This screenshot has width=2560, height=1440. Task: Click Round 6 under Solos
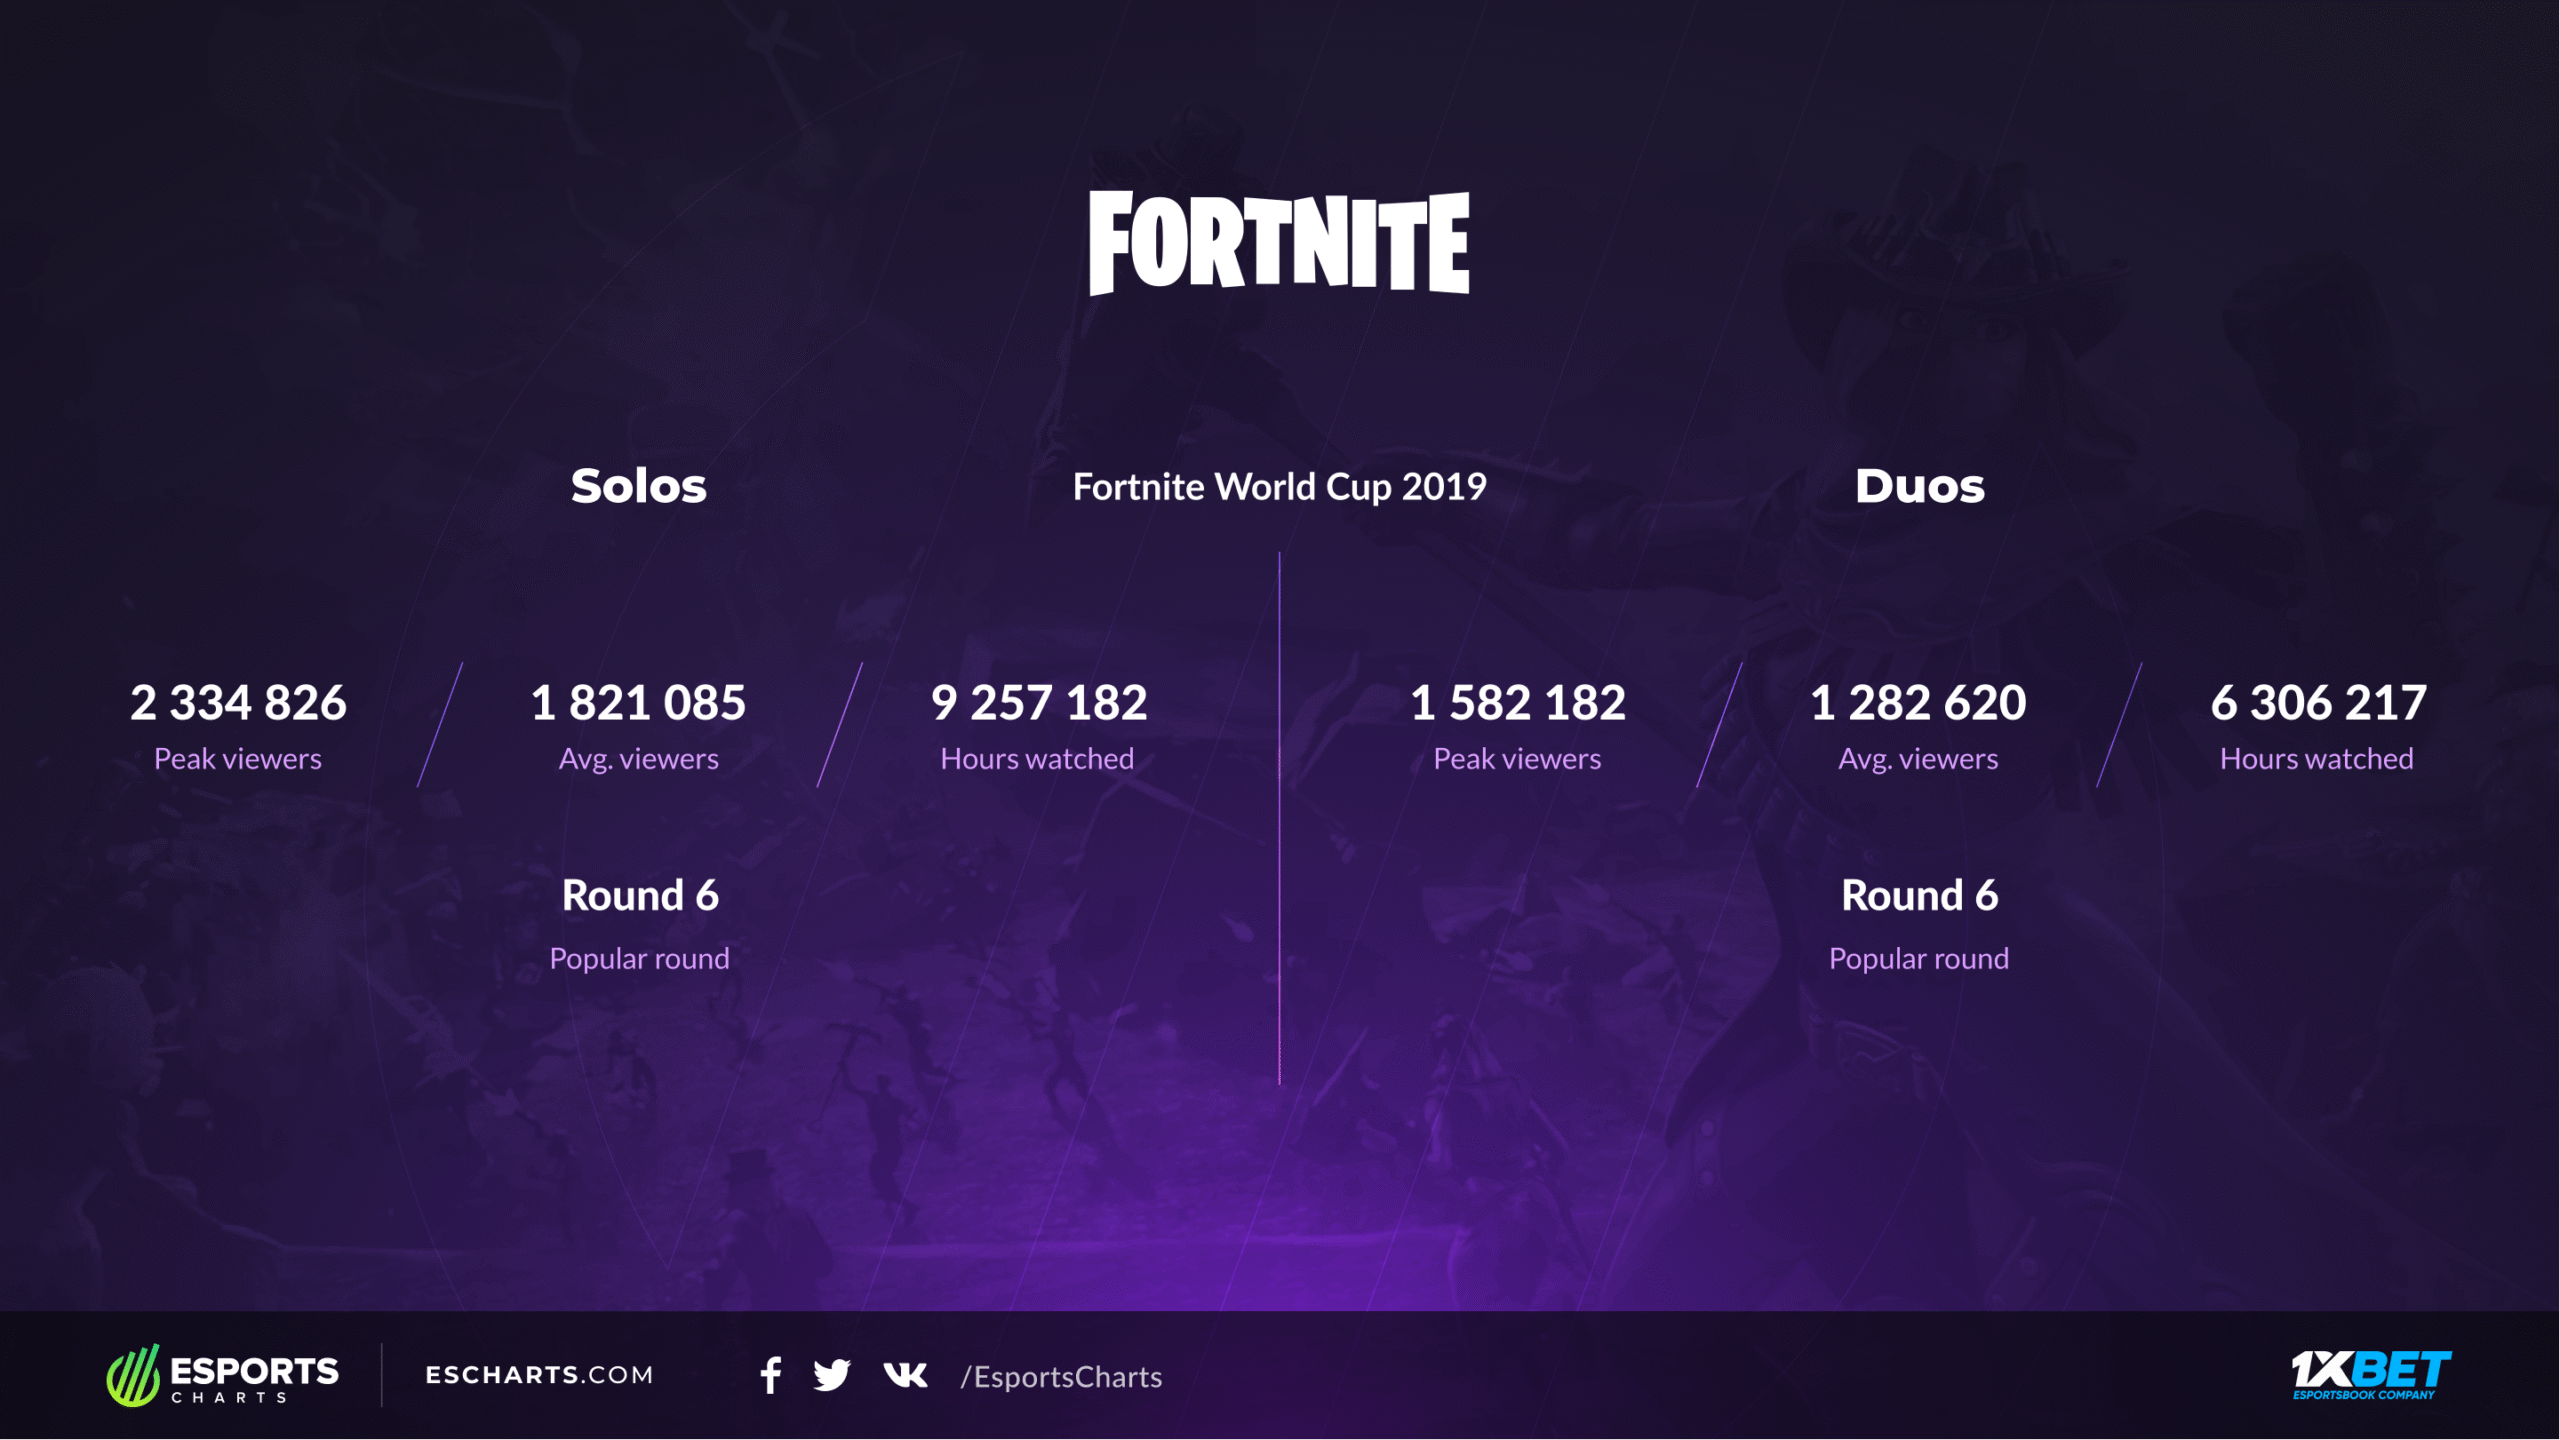pos(640,896)
